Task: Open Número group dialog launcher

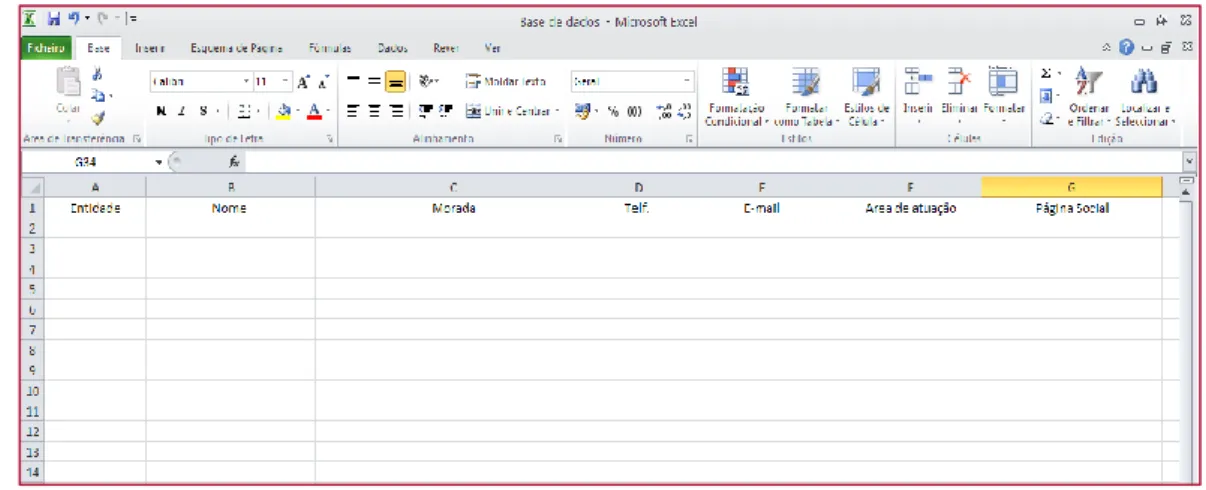Action: pos(689,140)
